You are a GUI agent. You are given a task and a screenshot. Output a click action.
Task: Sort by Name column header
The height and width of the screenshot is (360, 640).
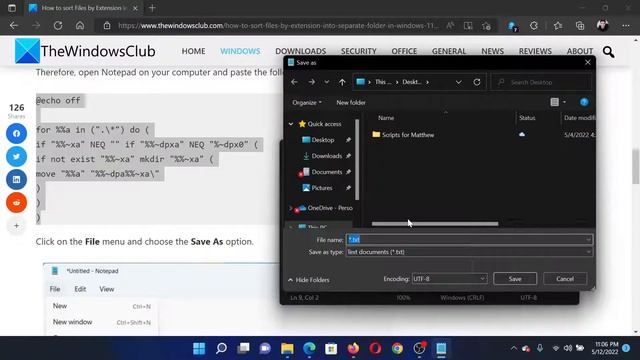point(386,118)
